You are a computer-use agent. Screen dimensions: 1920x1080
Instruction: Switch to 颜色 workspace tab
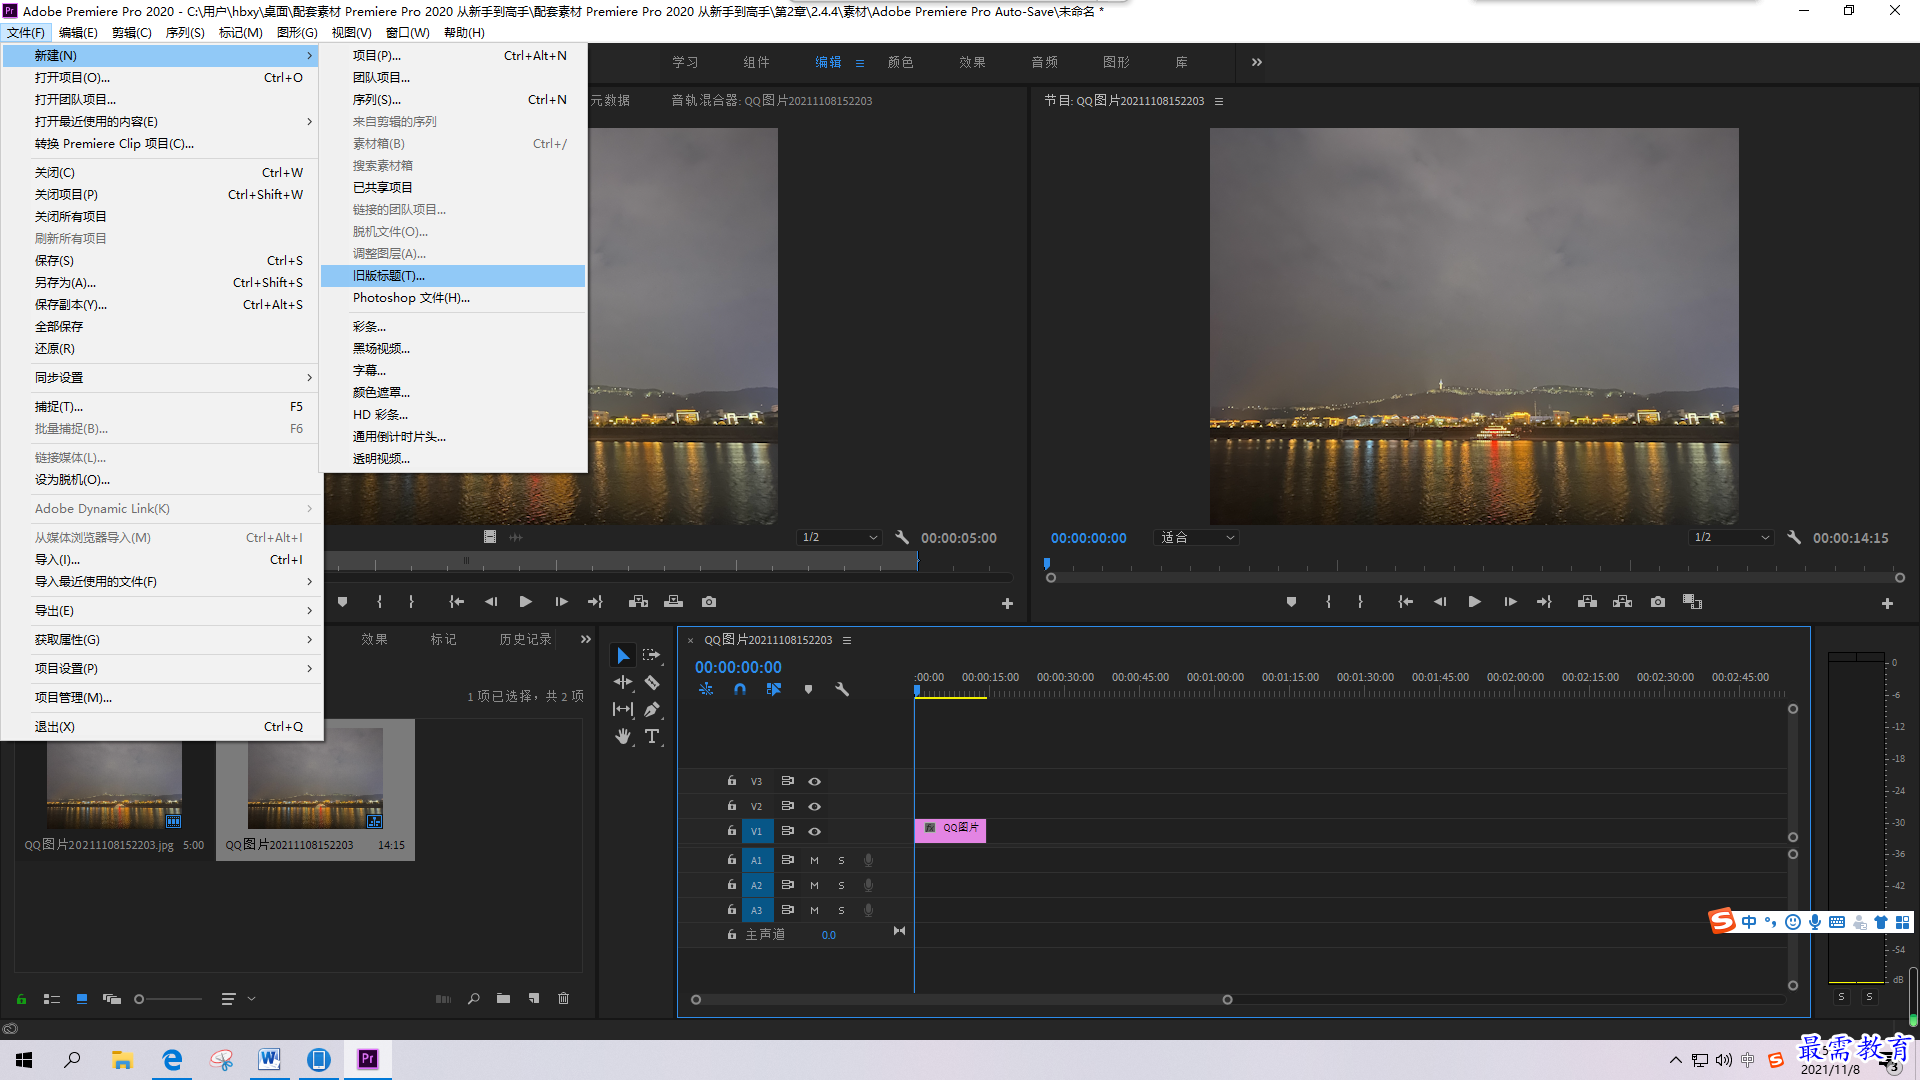(x=900, y=62)
